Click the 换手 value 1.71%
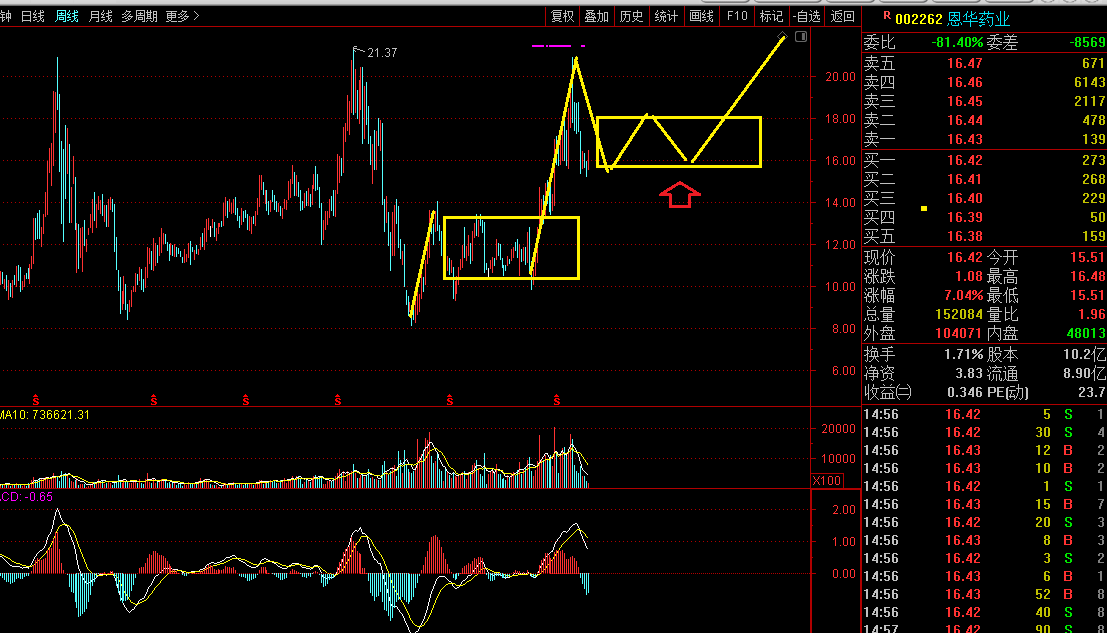Image resolution: width=1107 pixels, height=633 pixels. pos(964,355)
